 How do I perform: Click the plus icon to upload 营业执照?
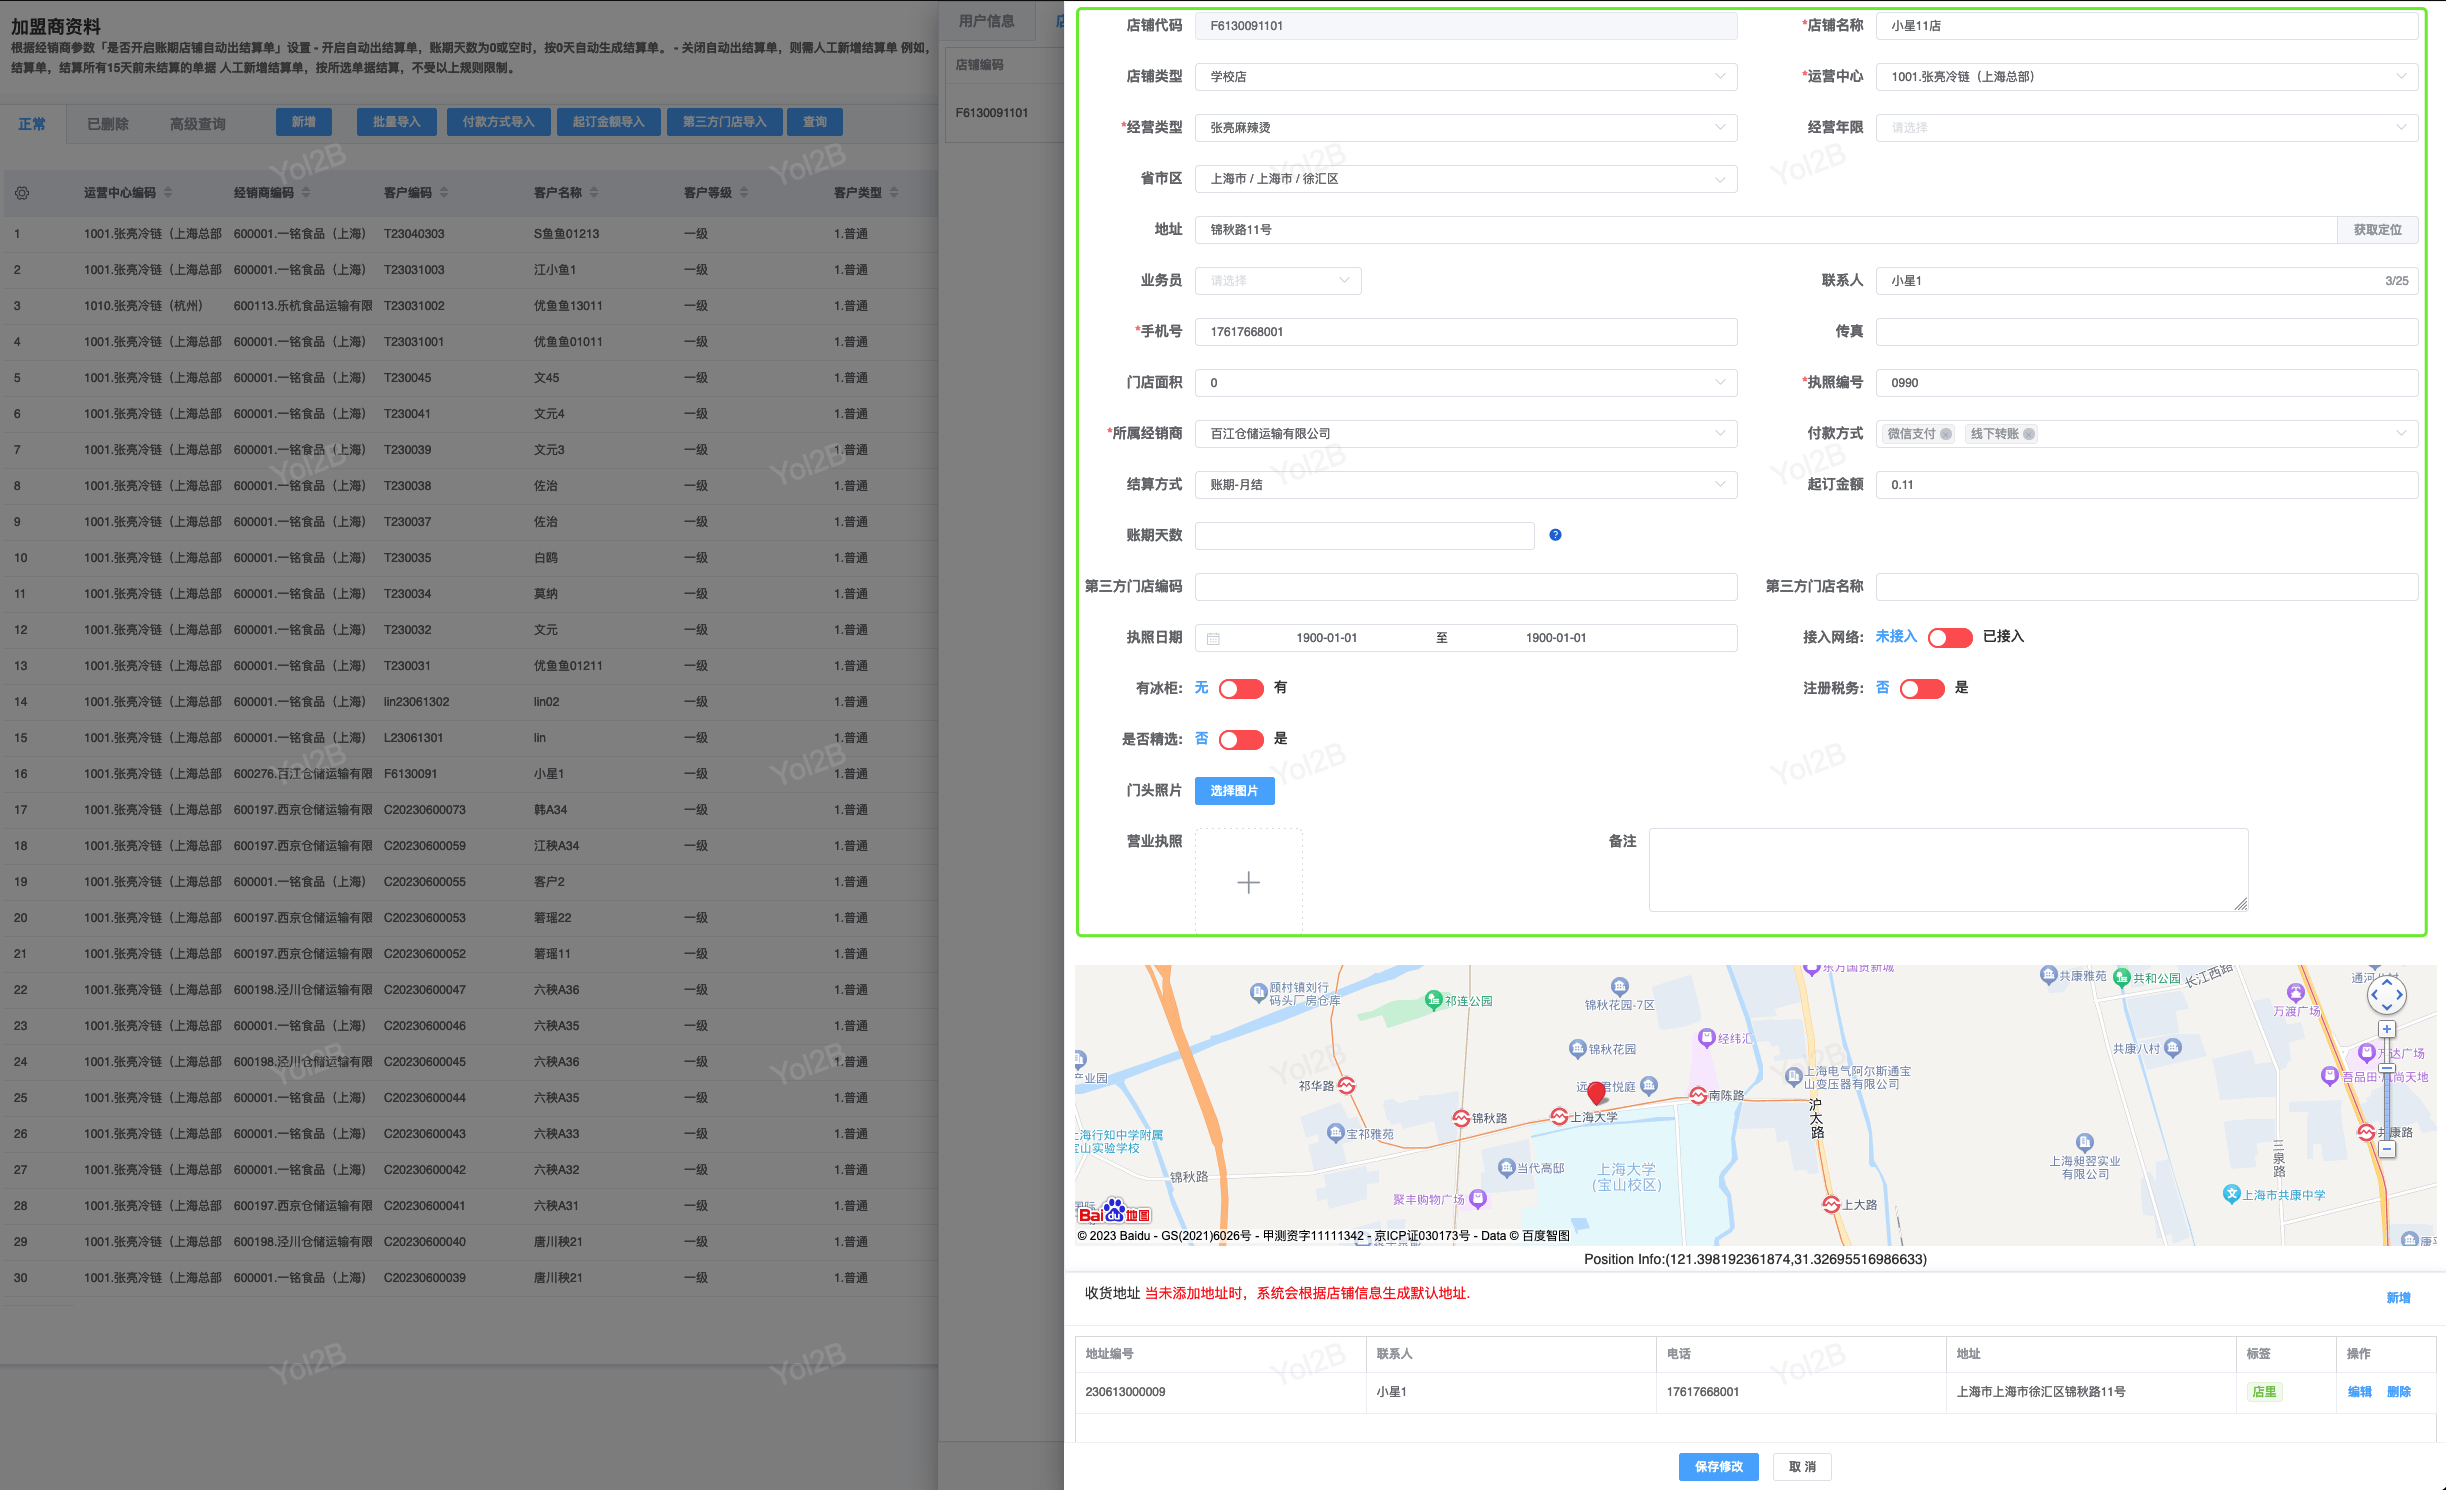point(1248,882)
